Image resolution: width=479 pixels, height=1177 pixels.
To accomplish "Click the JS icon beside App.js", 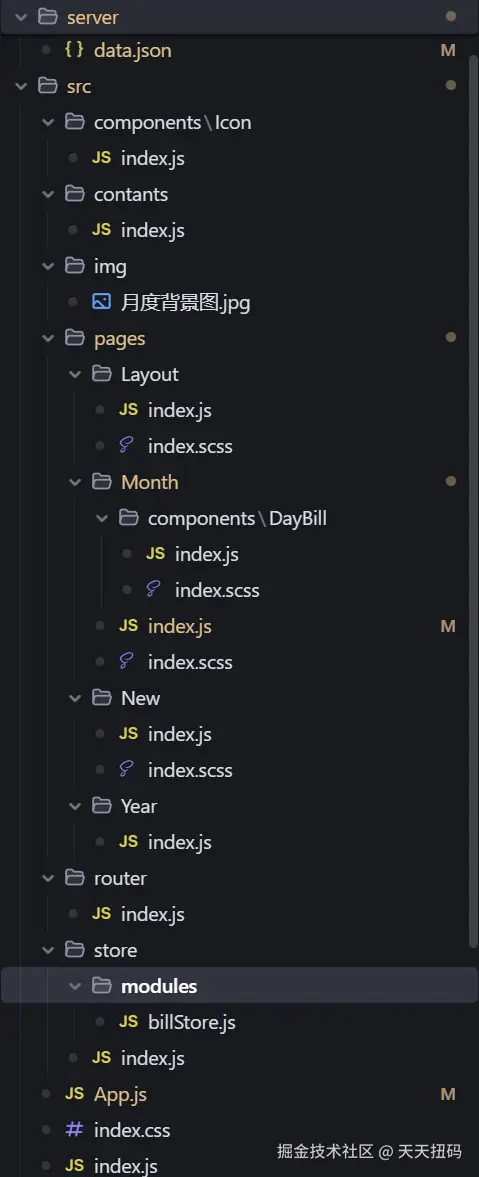I will (74, 1094).
